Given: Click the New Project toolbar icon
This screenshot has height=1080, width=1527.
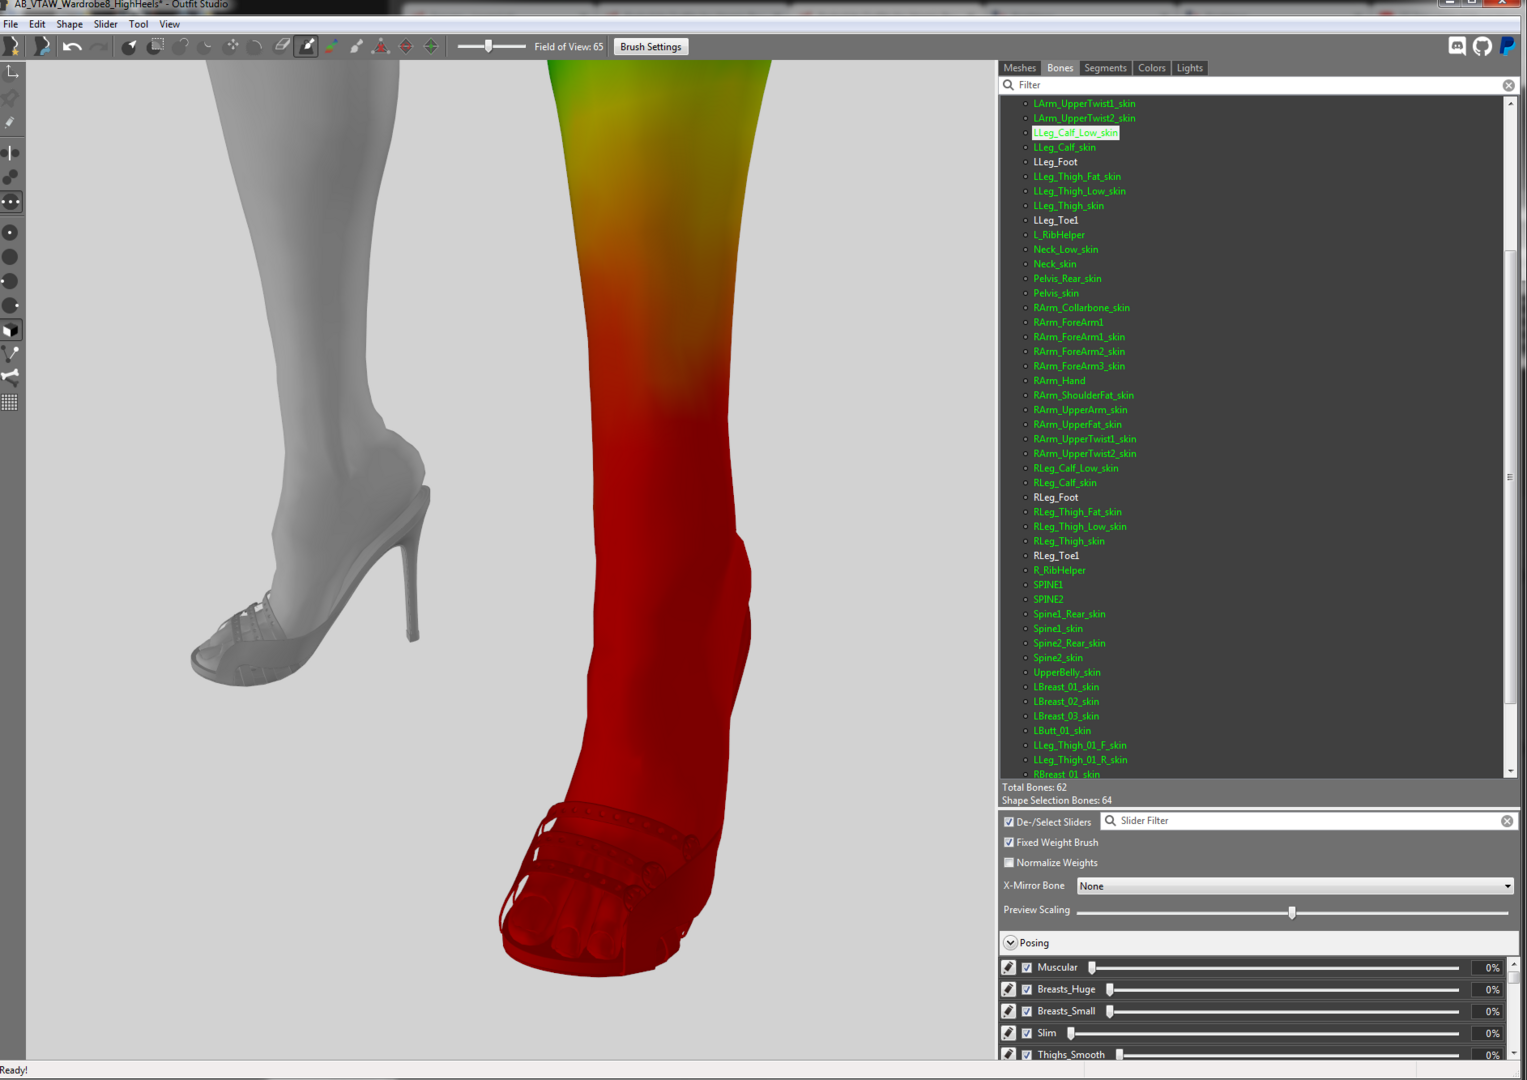Looking at the screenshot, I should click(12, 46).
